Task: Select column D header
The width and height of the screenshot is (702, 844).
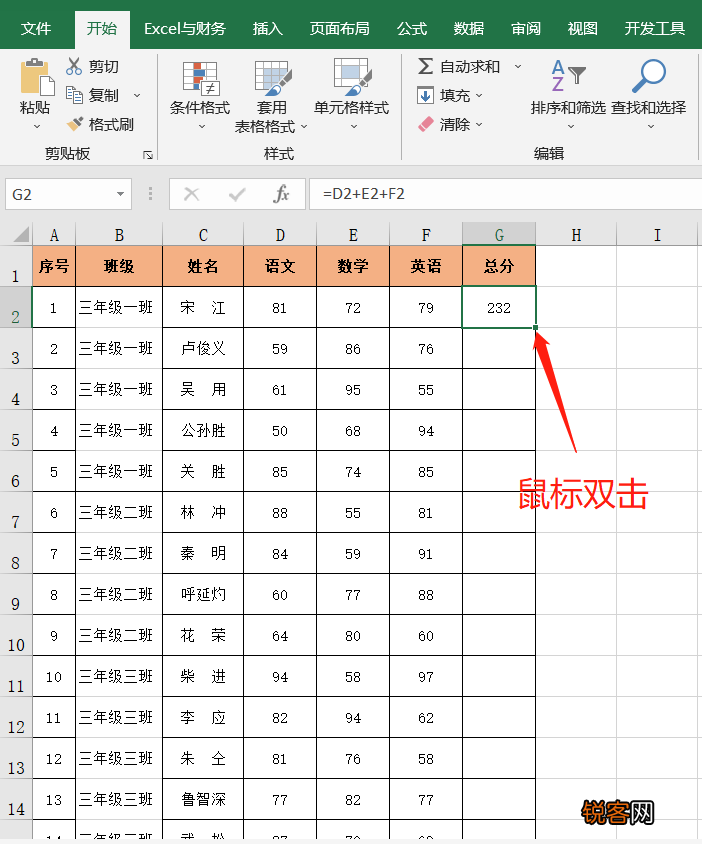Action: point(280,235)
